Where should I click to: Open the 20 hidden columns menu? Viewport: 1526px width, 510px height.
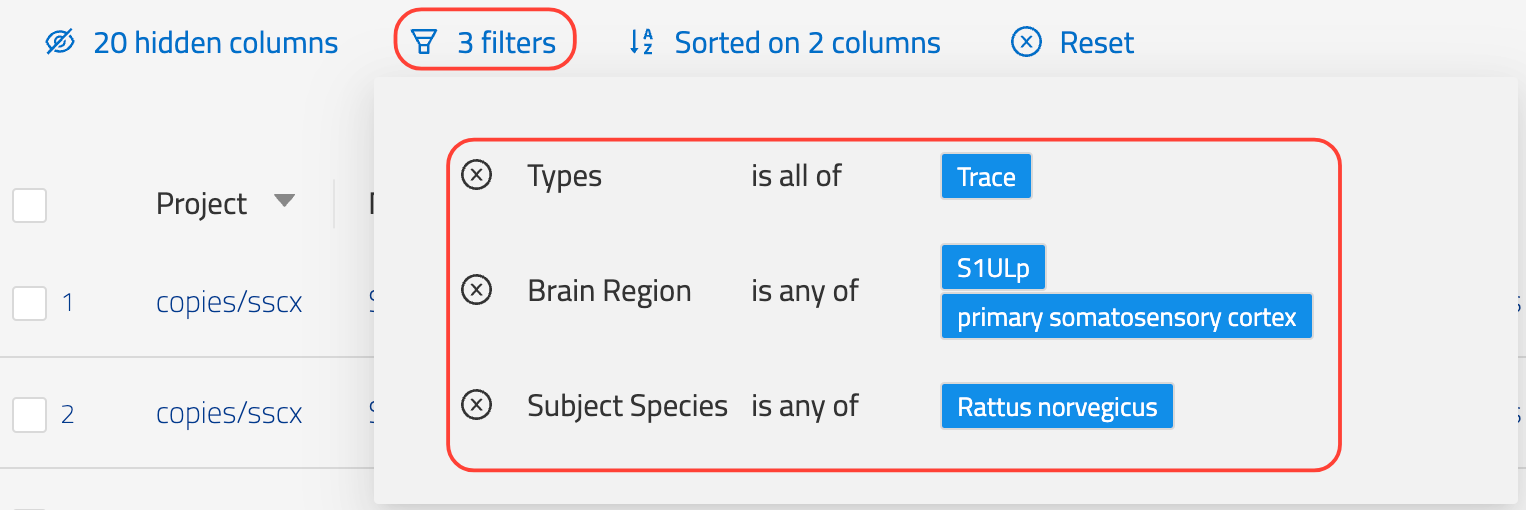tap(192, 43)
